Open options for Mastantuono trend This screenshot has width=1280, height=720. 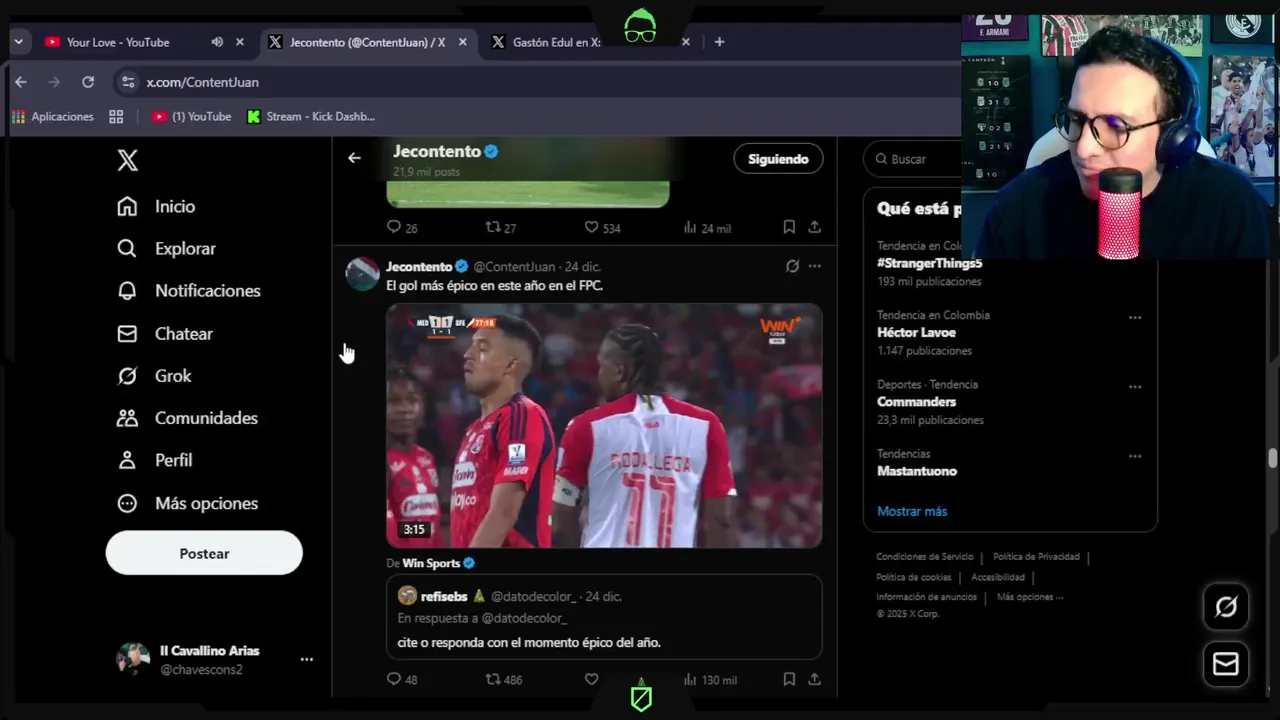[1135, 456]
